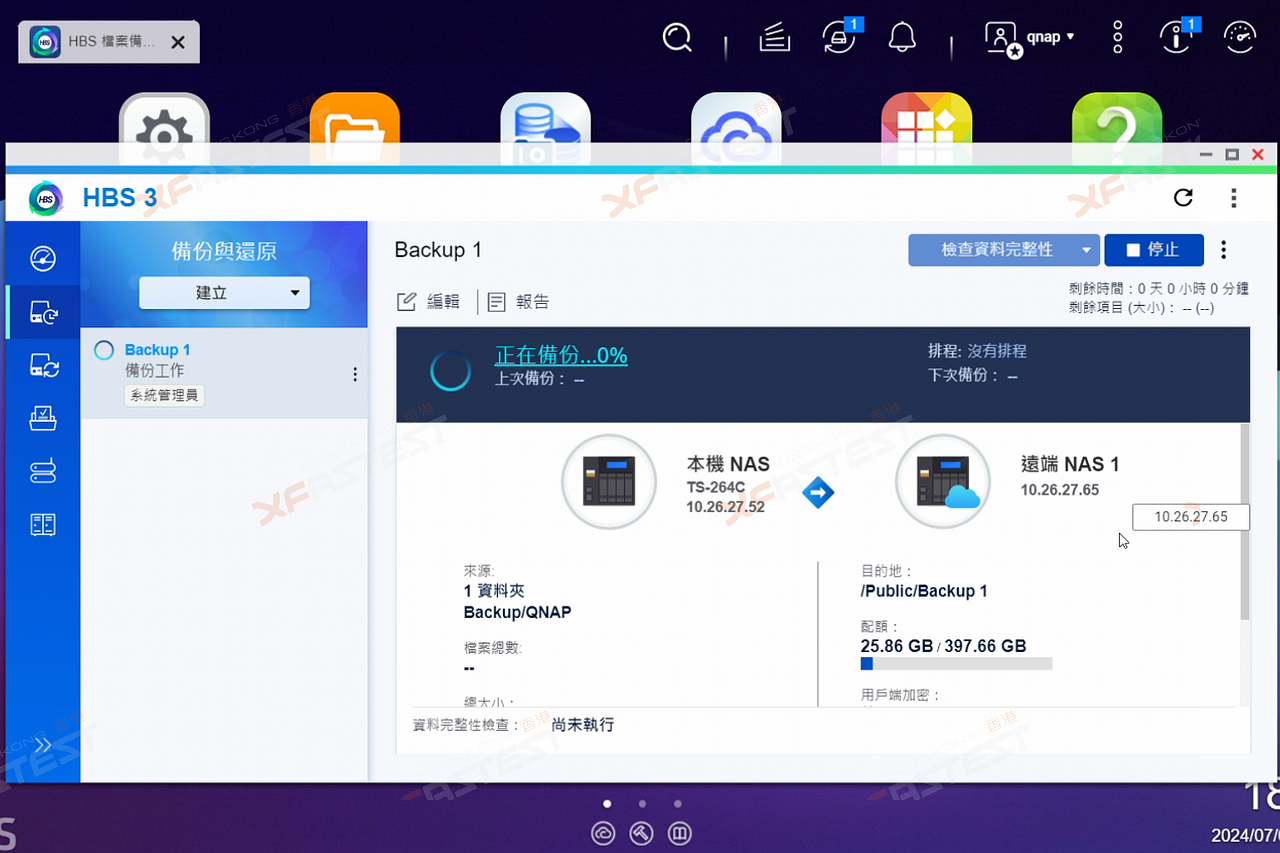
Task: Open job more options beside 停止
Action: coord(1223,250)
